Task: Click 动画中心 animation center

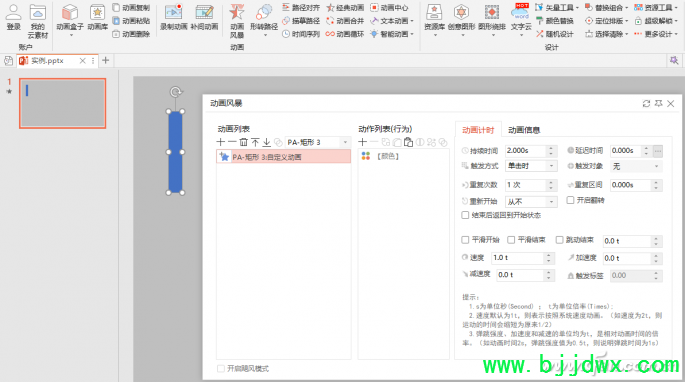Action: [389, 7]
